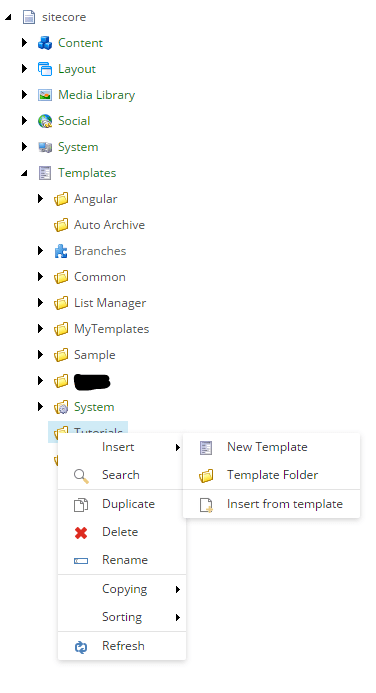Select the MyTemplates tree label

[111, 329]
